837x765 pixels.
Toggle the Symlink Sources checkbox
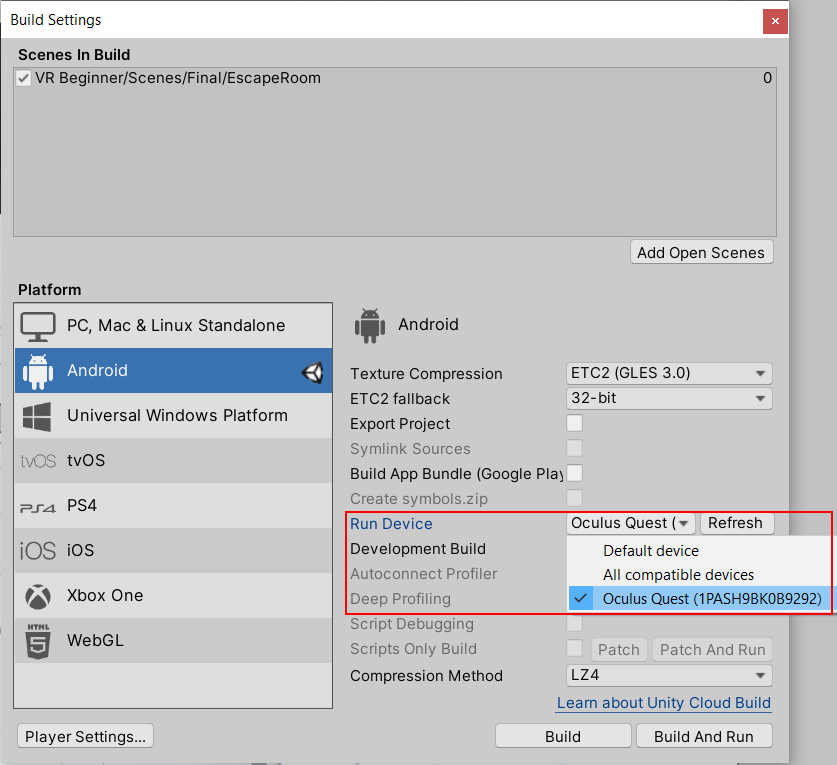click(574, 448)
